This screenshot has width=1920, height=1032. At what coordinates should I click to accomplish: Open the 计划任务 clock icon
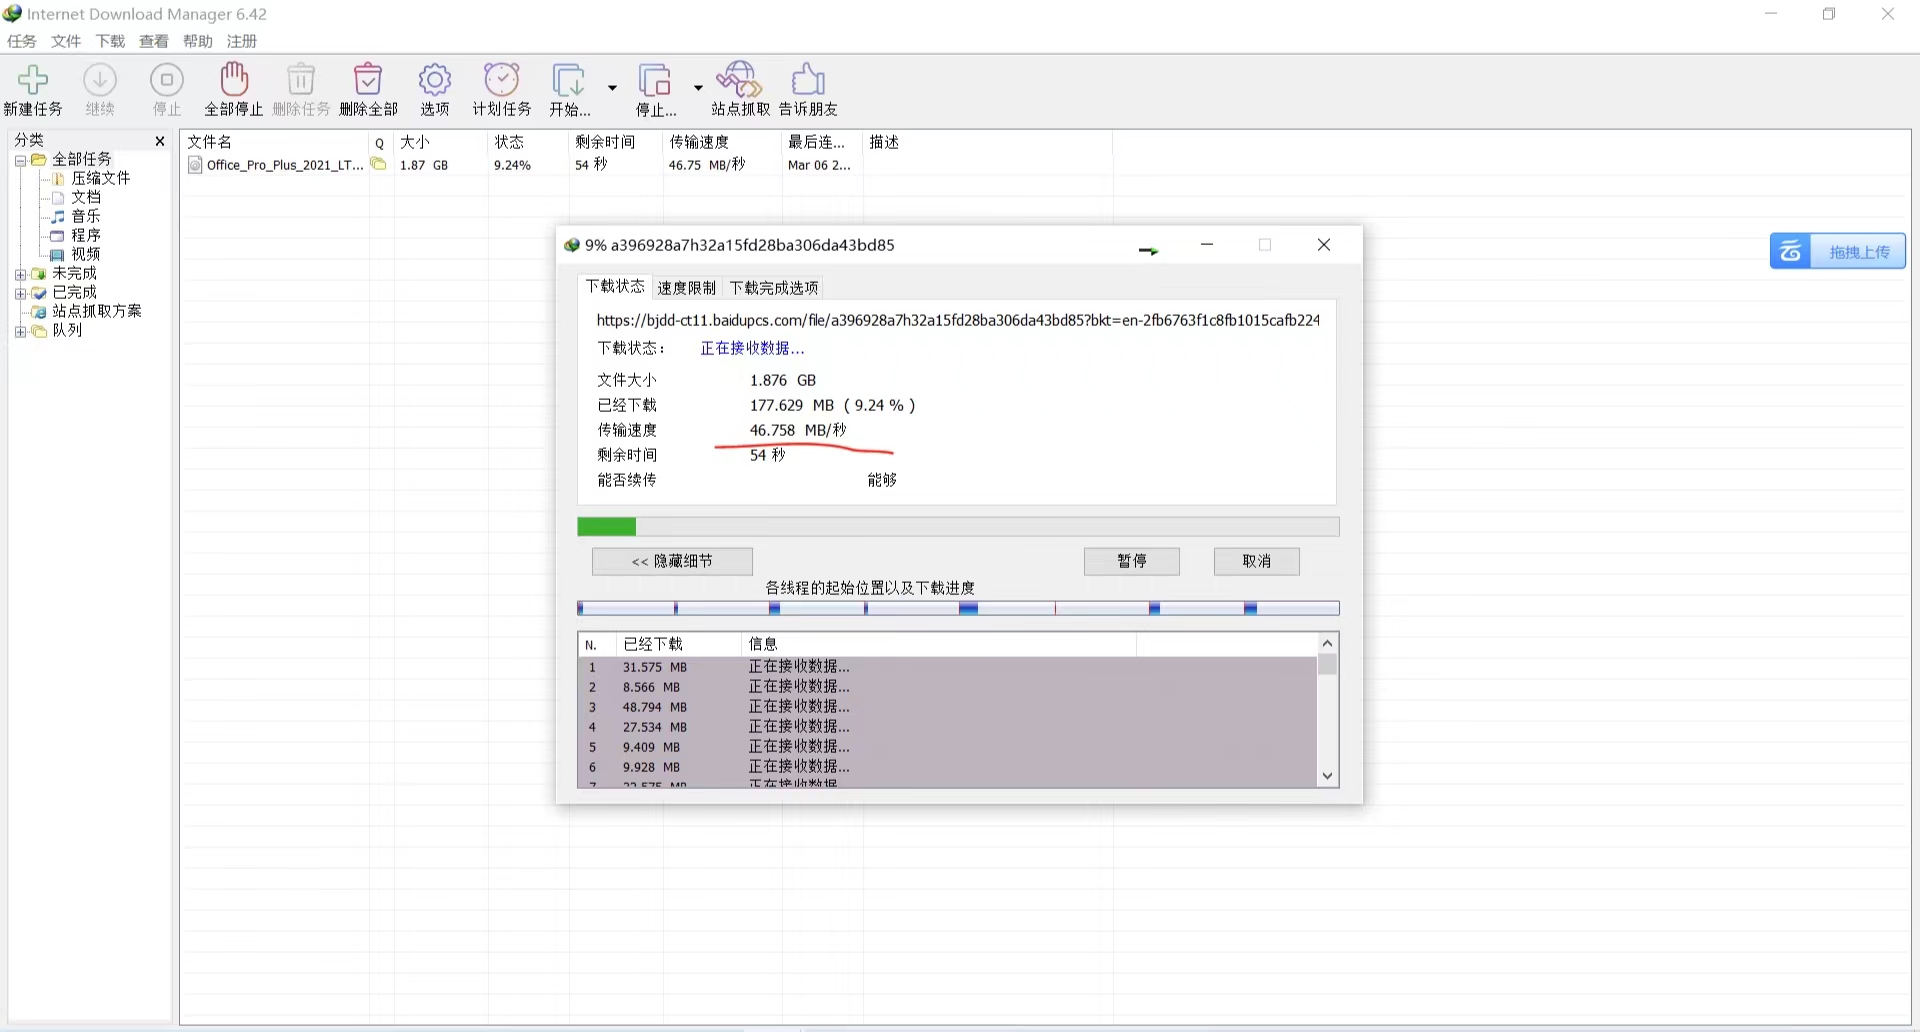click(502, 80)
